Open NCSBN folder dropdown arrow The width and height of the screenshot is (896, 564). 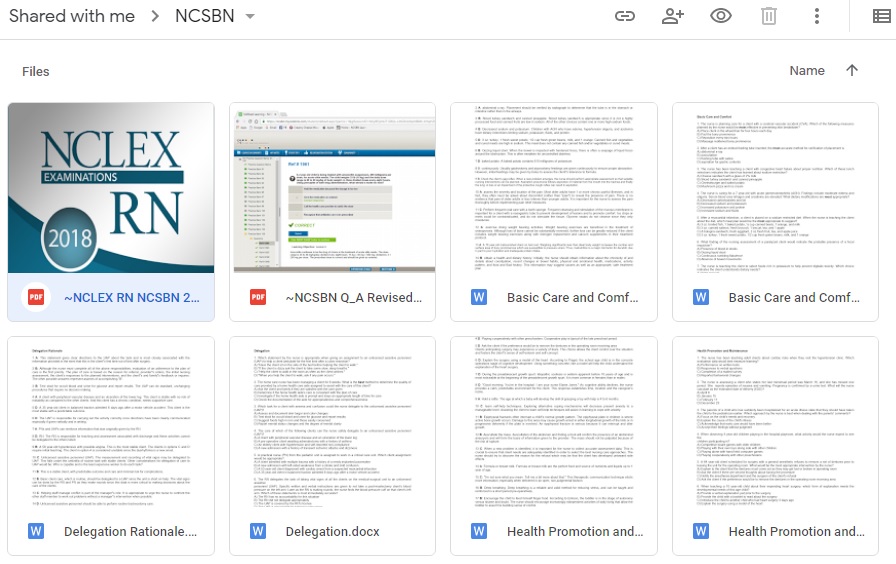point(250,17)
